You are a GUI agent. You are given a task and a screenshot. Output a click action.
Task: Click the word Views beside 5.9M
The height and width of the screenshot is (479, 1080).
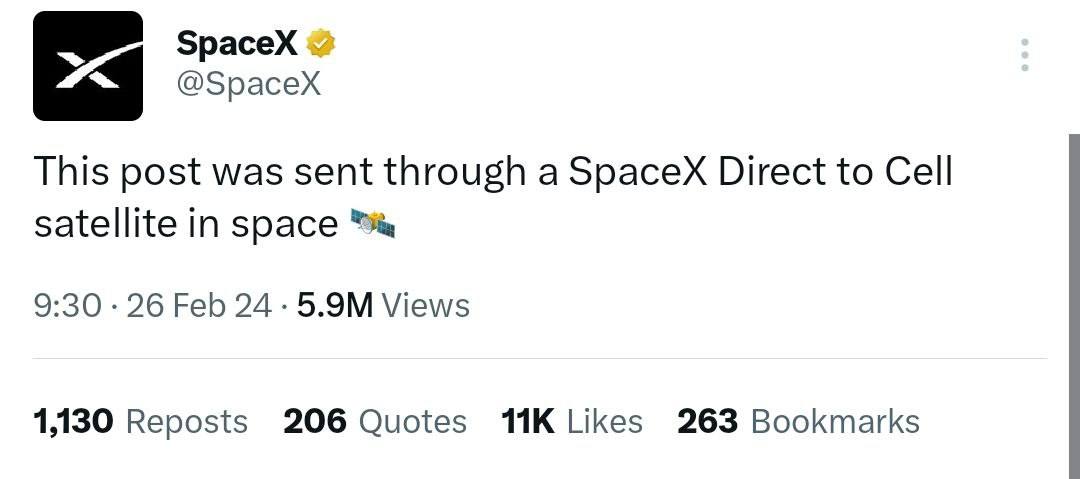tap(426, 305)
